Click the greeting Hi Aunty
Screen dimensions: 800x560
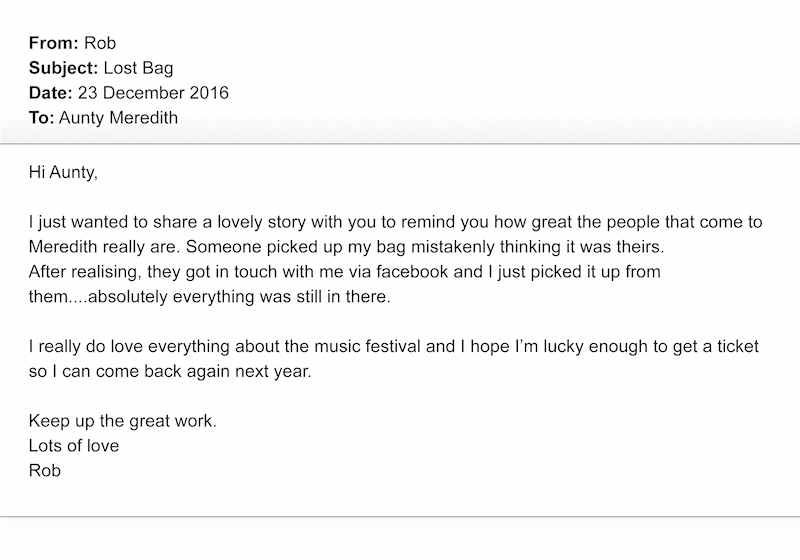tap(63, 173)
